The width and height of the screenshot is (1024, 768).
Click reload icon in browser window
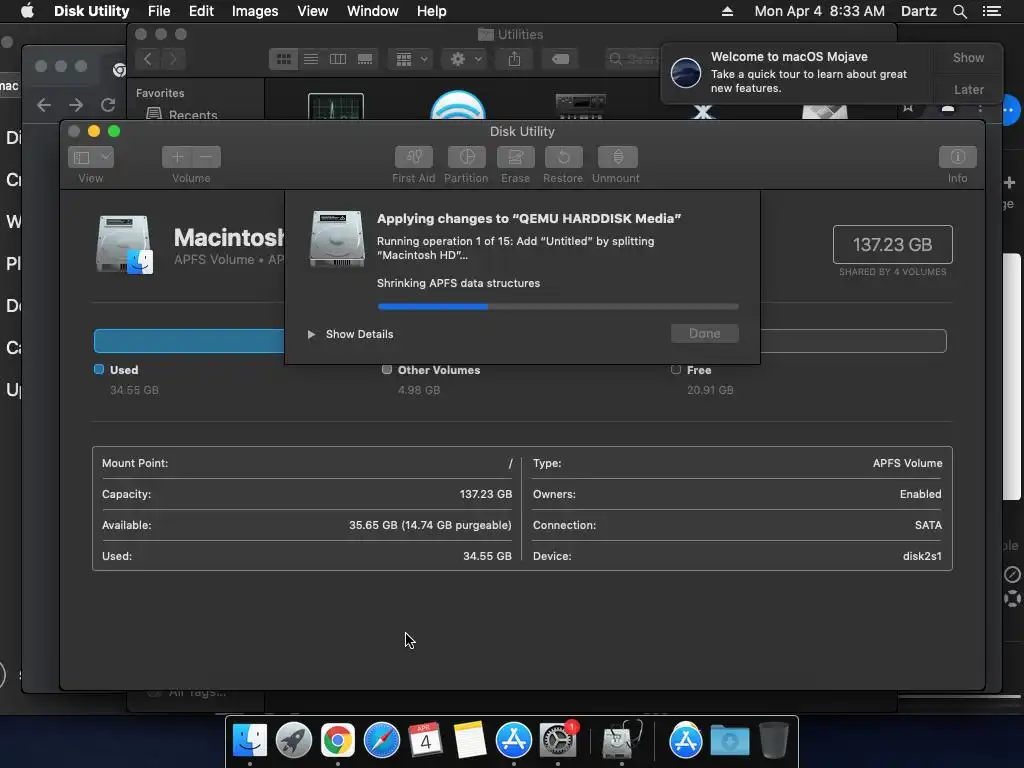[x=108, y=104]
